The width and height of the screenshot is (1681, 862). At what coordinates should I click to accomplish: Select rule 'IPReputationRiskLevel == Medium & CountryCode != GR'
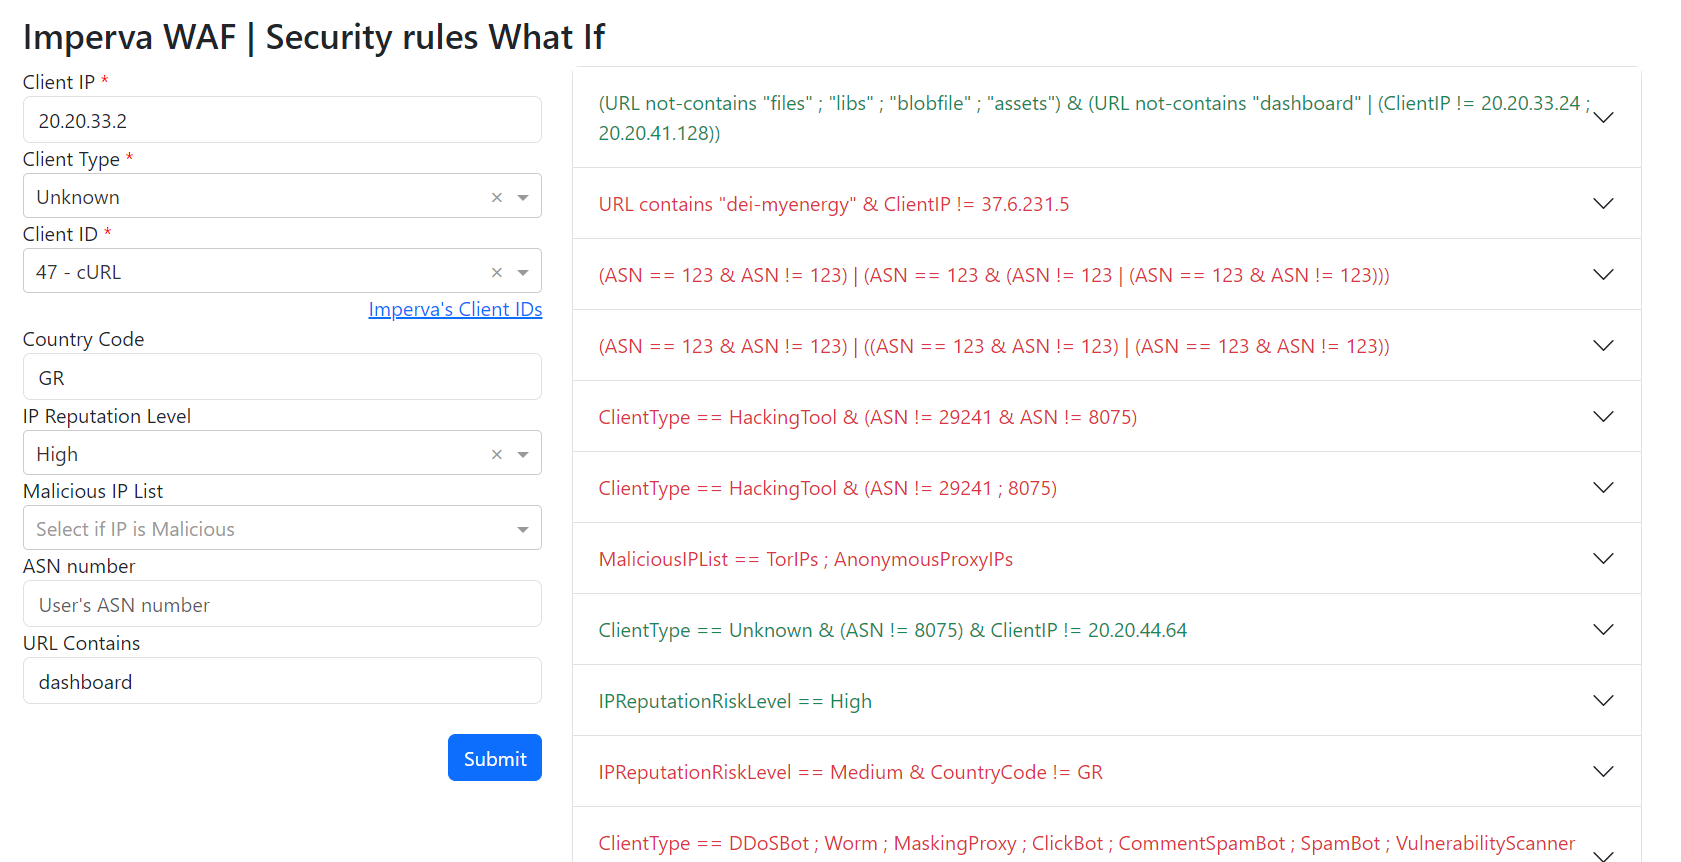point(851,773)
